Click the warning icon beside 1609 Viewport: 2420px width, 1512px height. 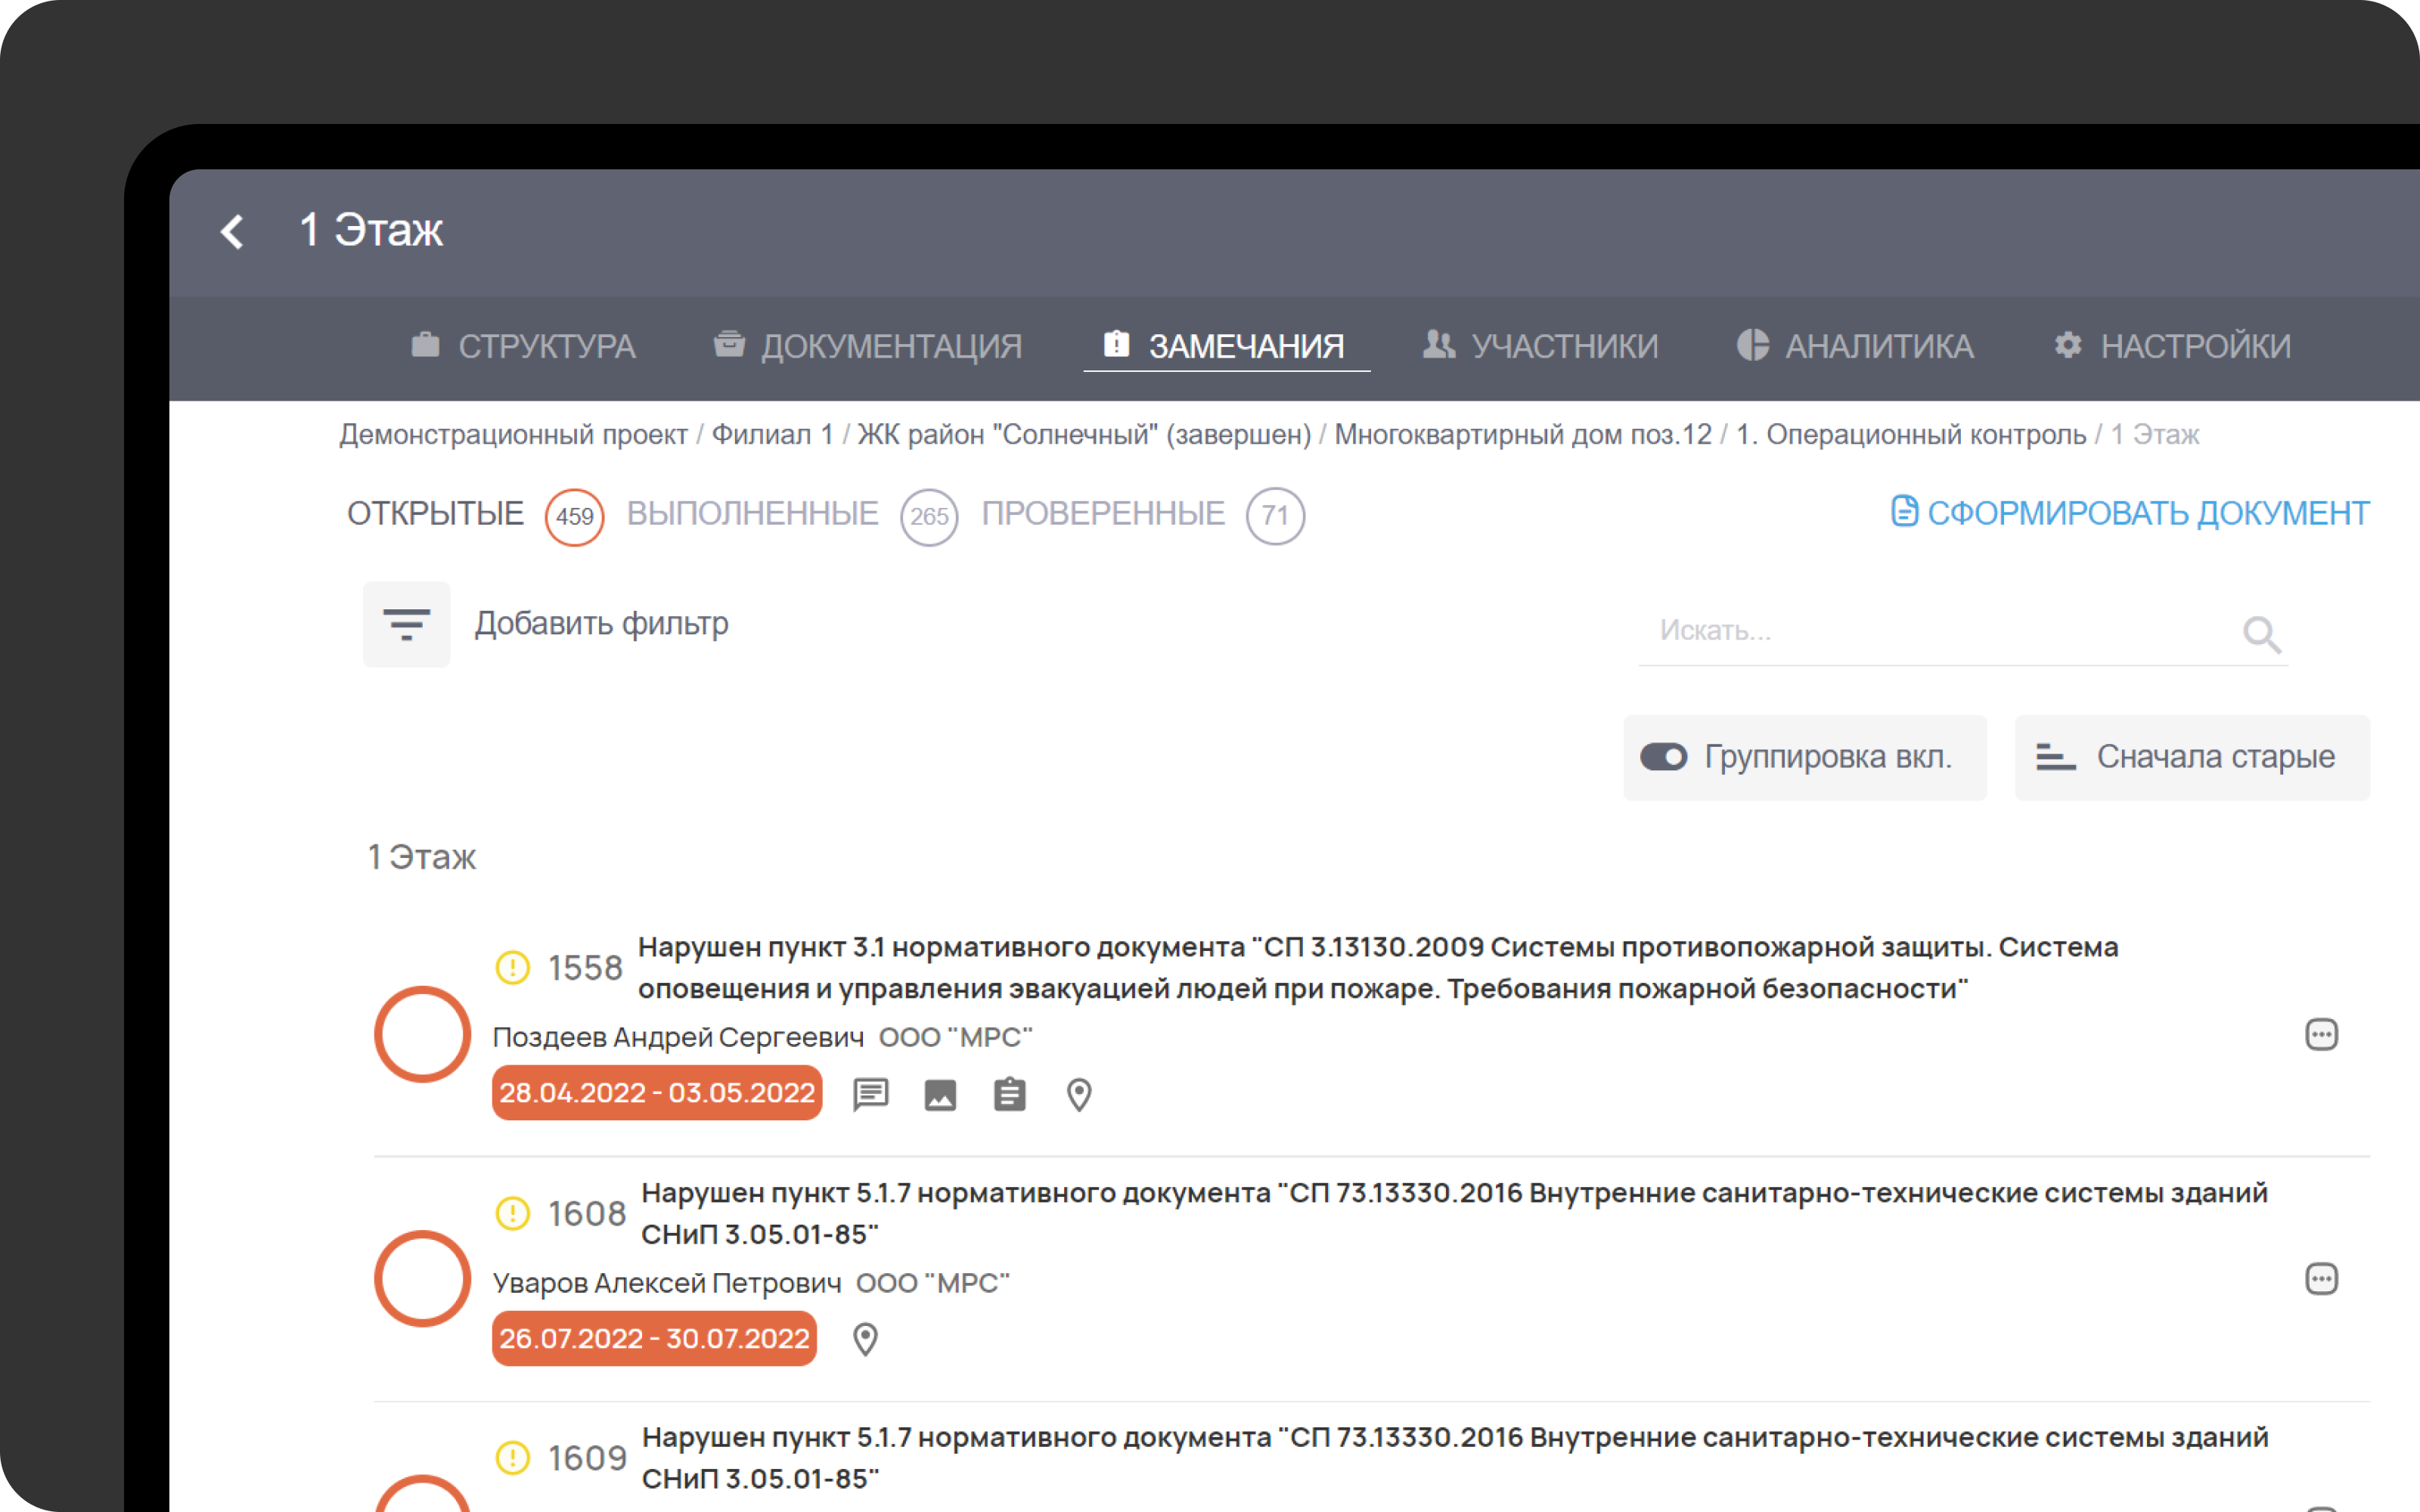(513, 1458)
